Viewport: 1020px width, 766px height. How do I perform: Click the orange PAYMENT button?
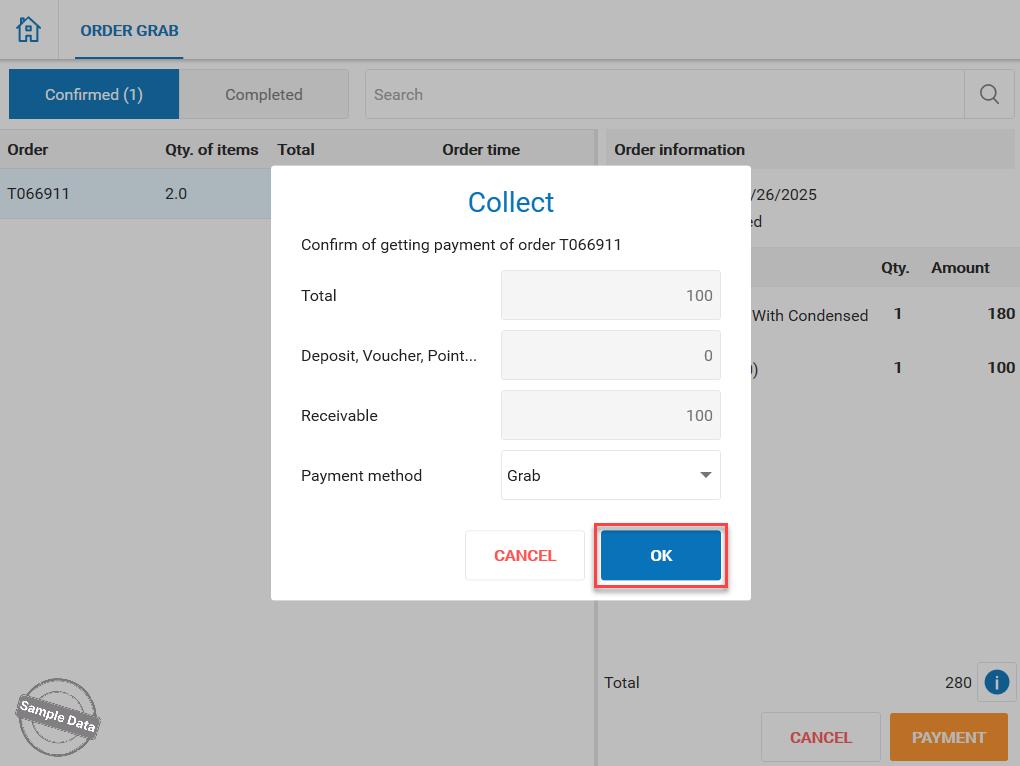pos(948,737)
